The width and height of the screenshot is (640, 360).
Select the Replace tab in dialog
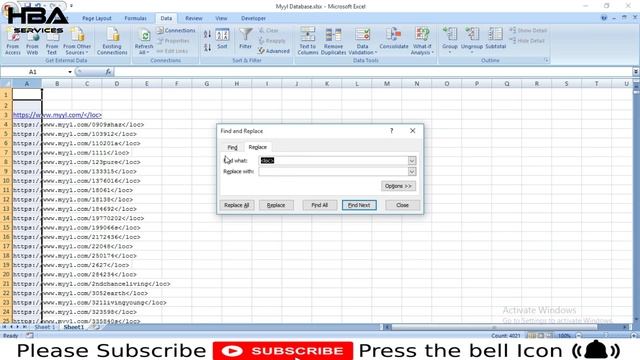(x=258, y=147)
